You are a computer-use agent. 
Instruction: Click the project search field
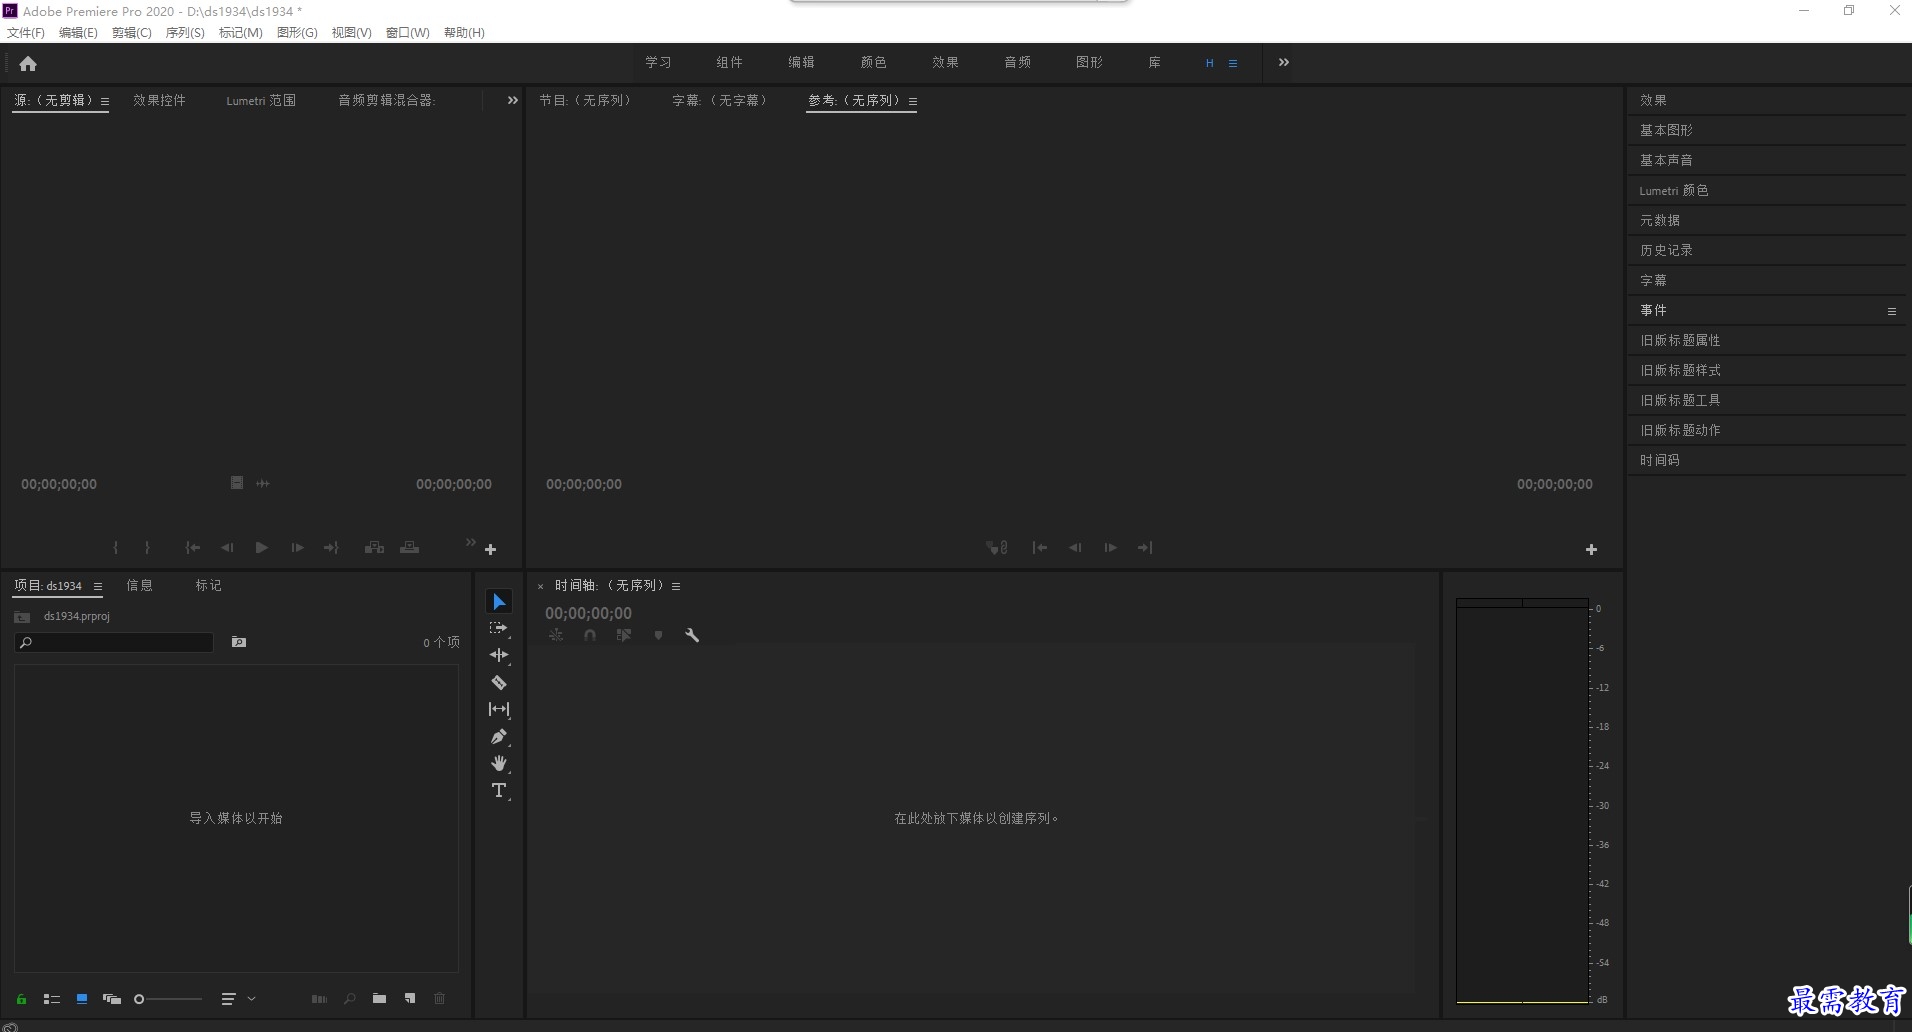(114, 642)
